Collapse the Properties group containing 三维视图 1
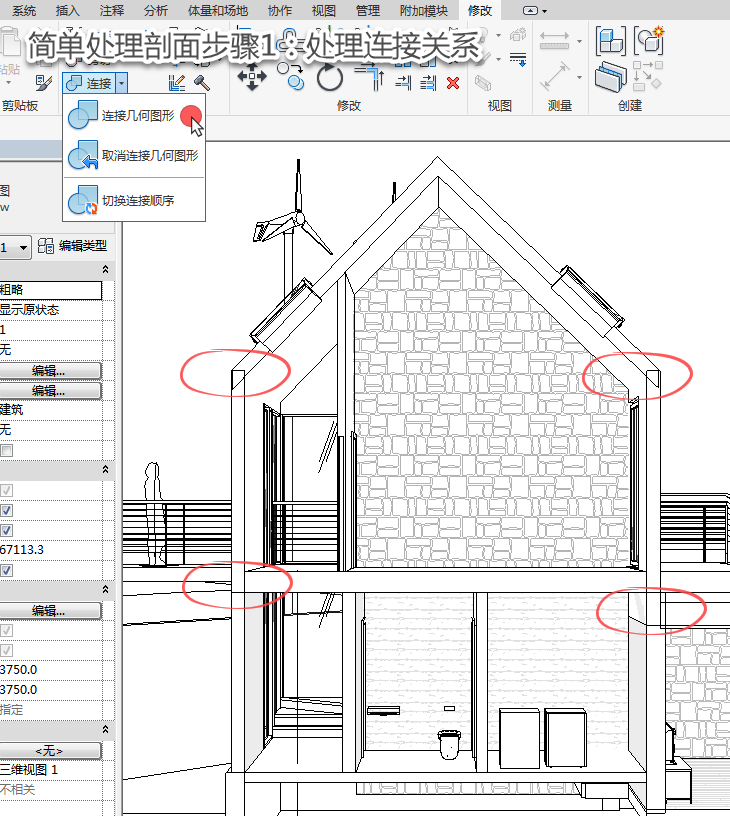The height and width of the screenshot is (816, 730). [105, 729]
